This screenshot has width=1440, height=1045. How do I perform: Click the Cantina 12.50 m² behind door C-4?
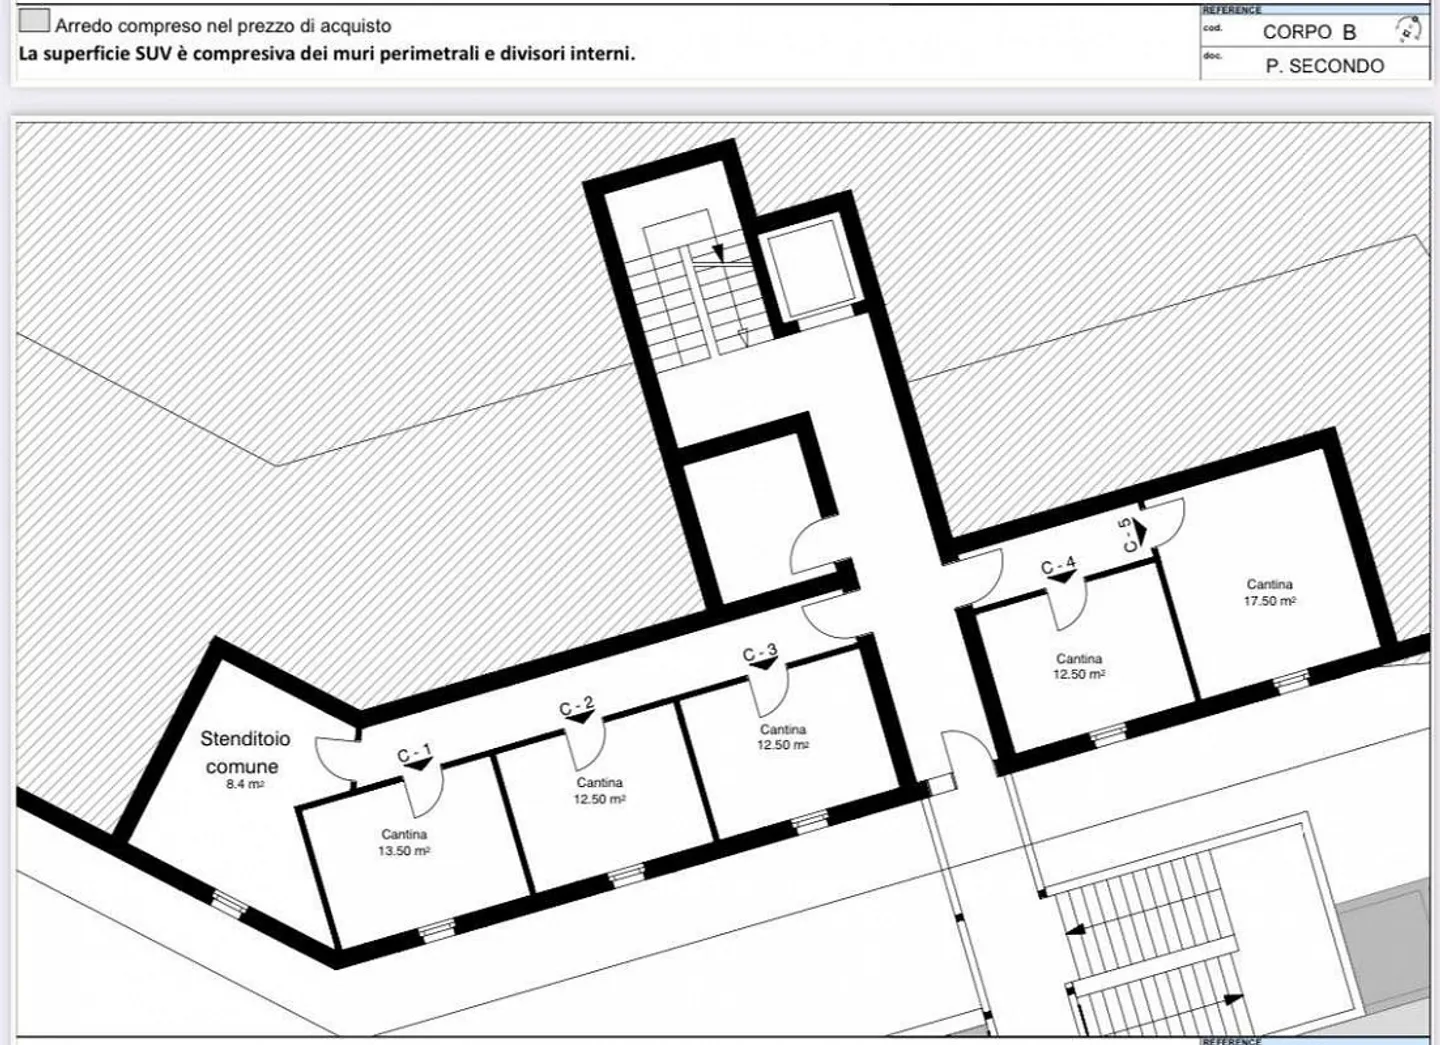1079,666
